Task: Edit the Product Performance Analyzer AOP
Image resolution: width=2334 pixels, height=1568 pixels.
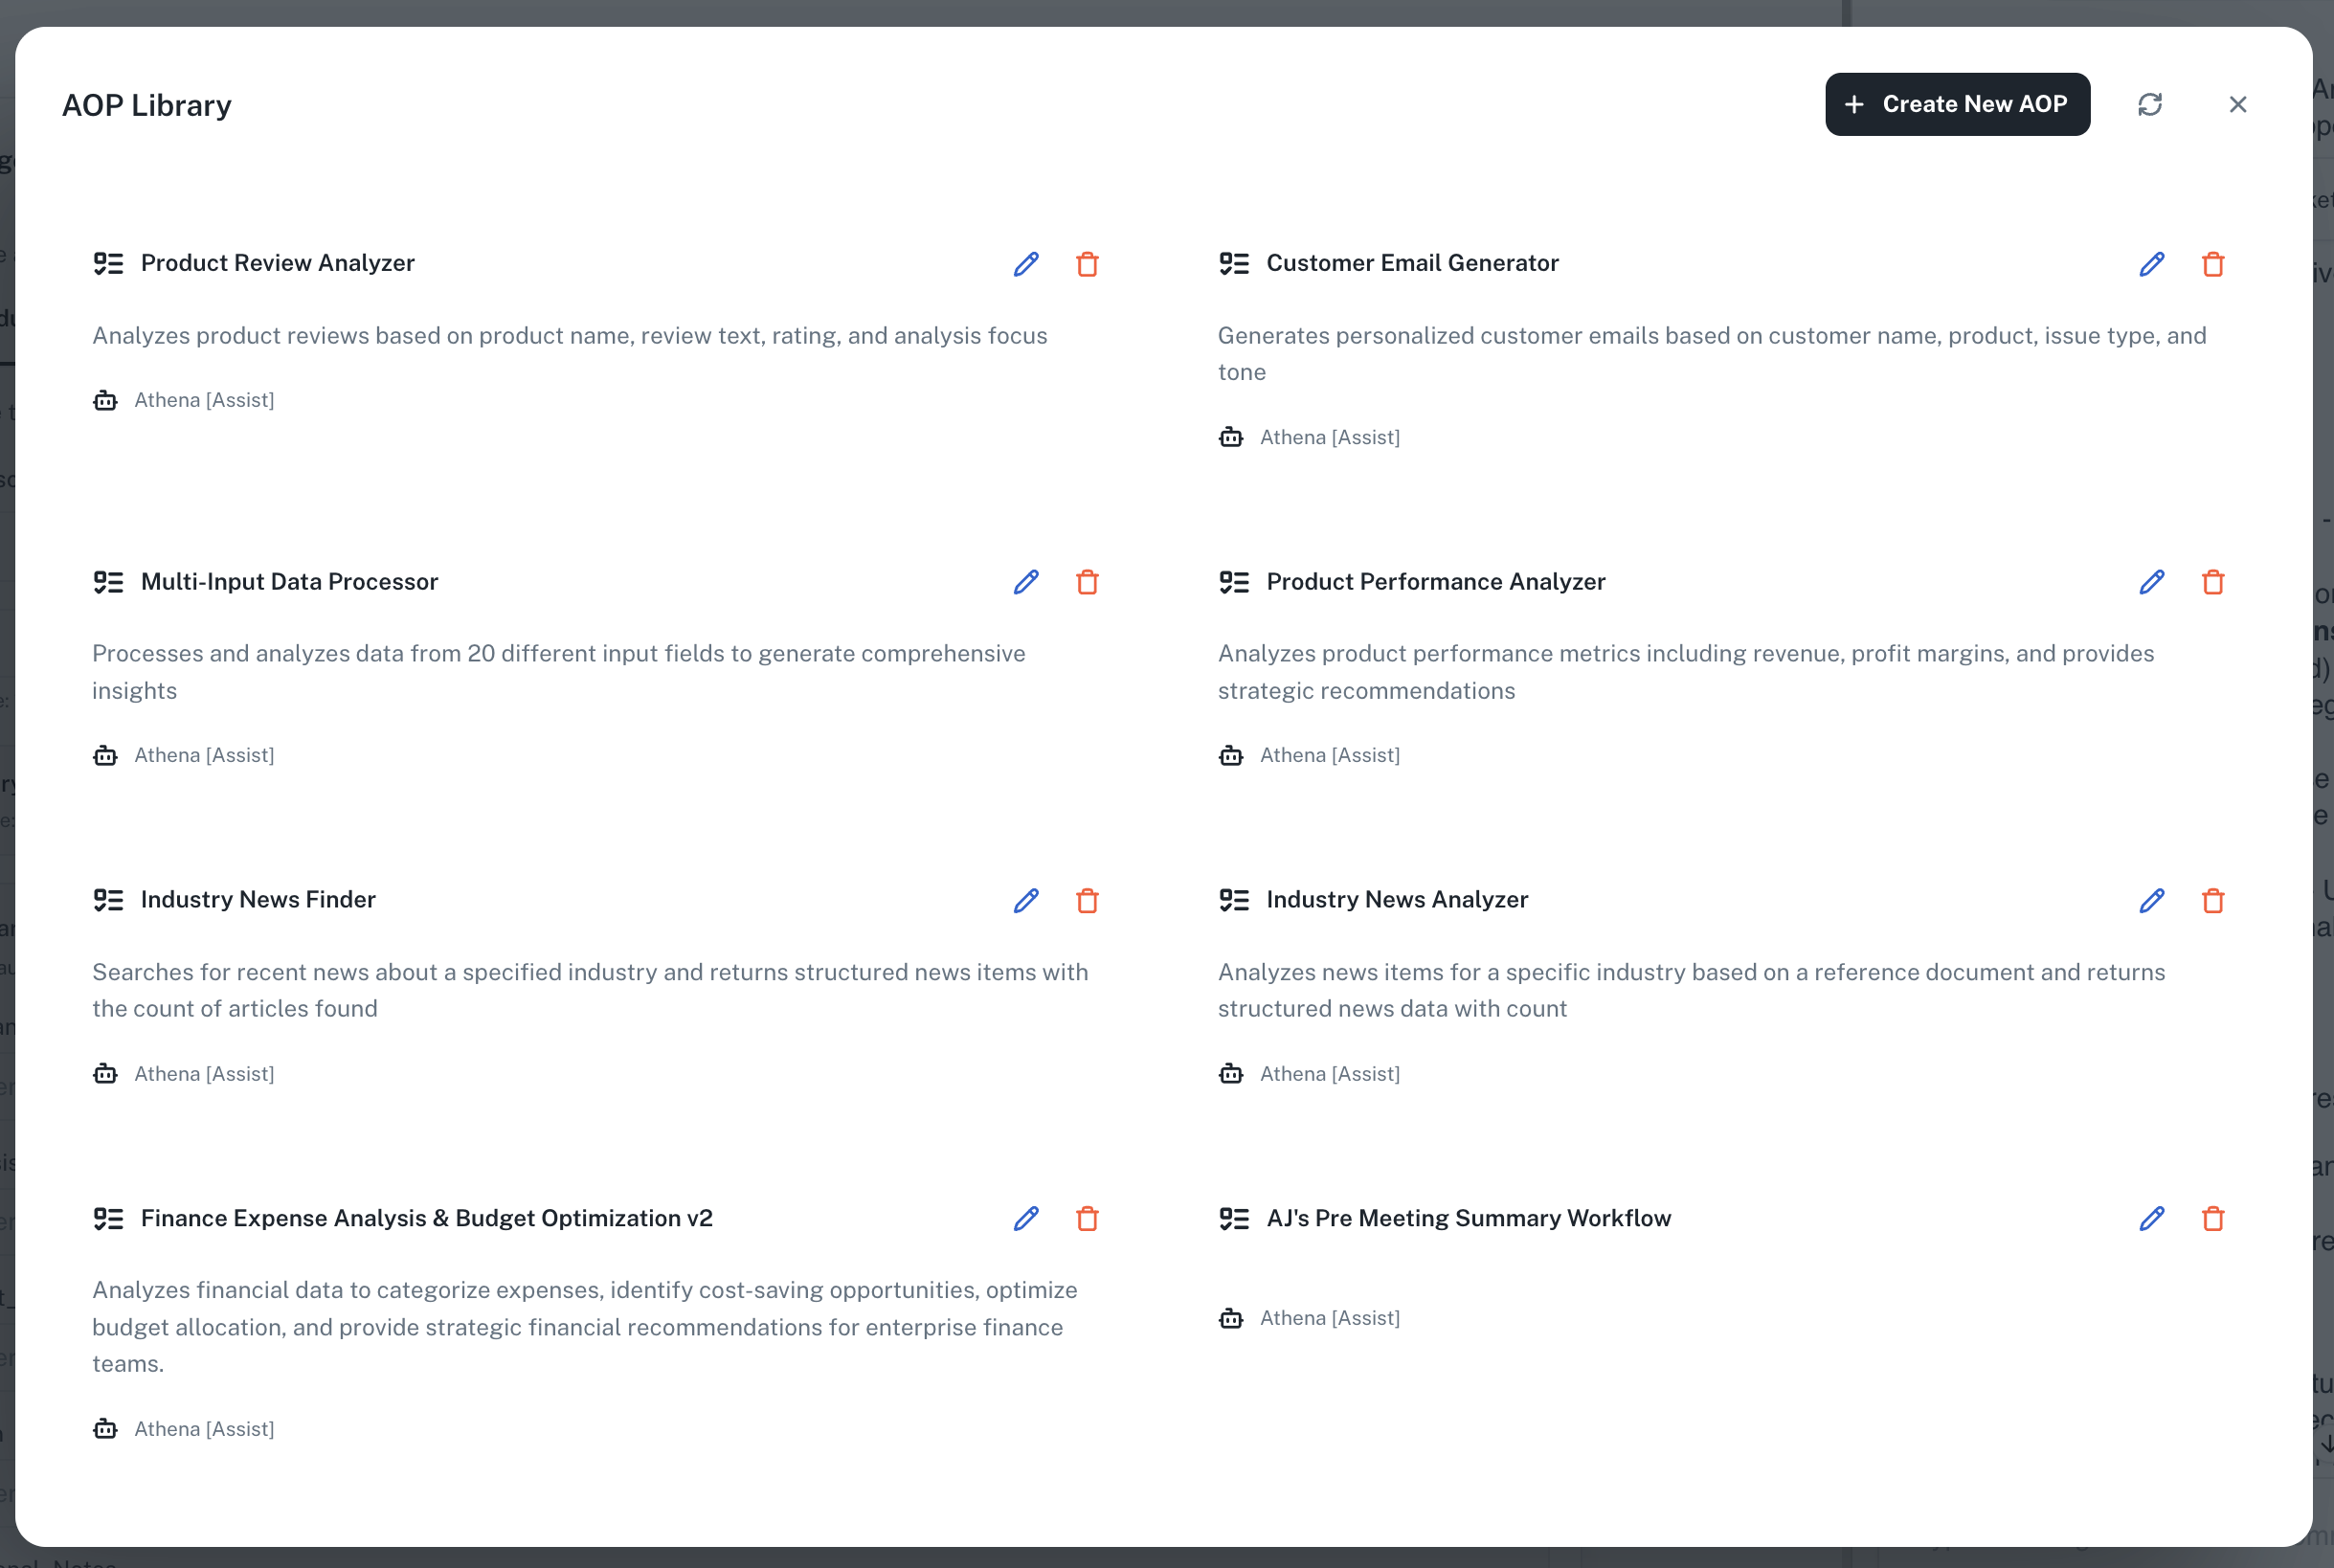Action: tap(2151, 582)
